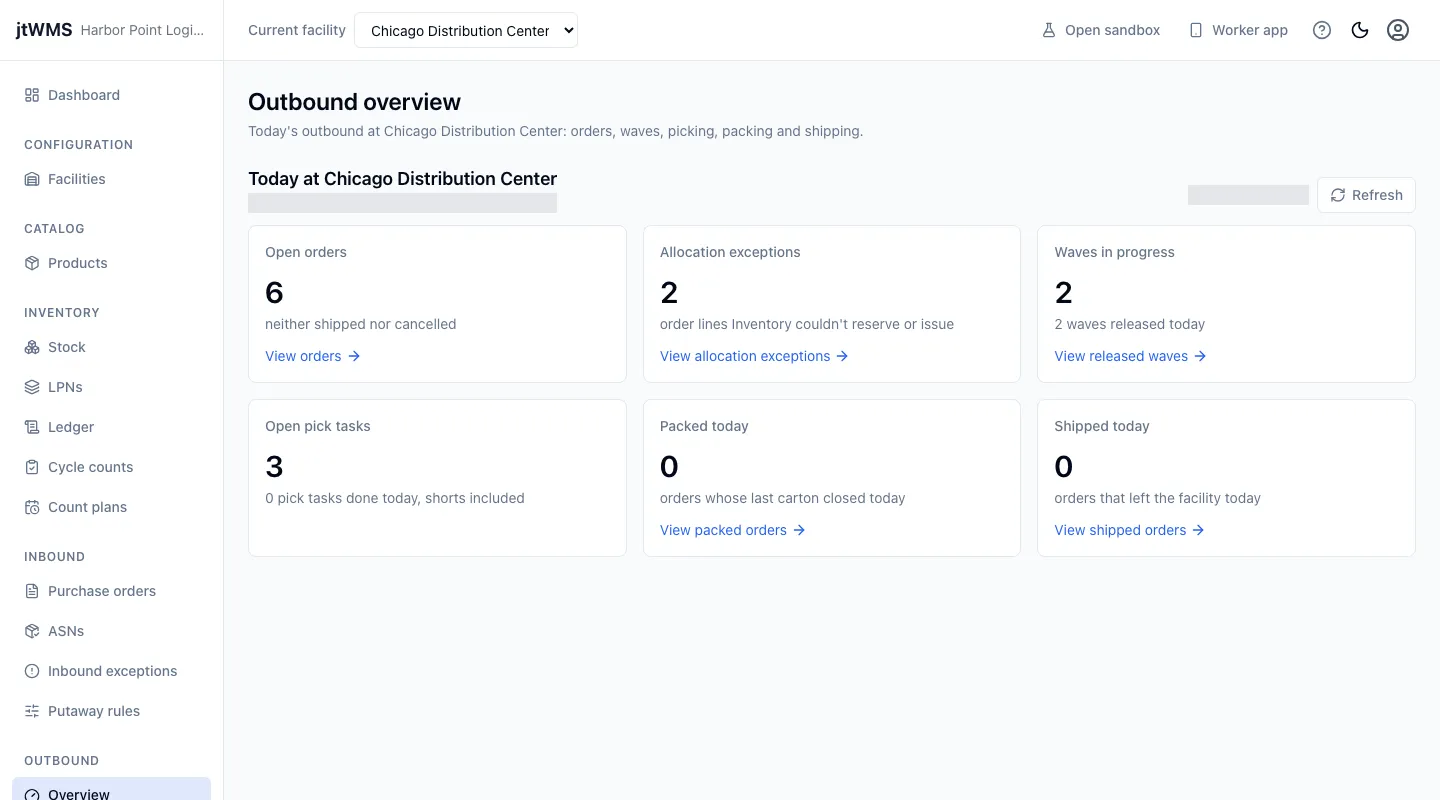Image resolution: width=1440 pixels, height=800 pixels.
Task: Follow the View shipped orders link
Action: (1130, 530)
